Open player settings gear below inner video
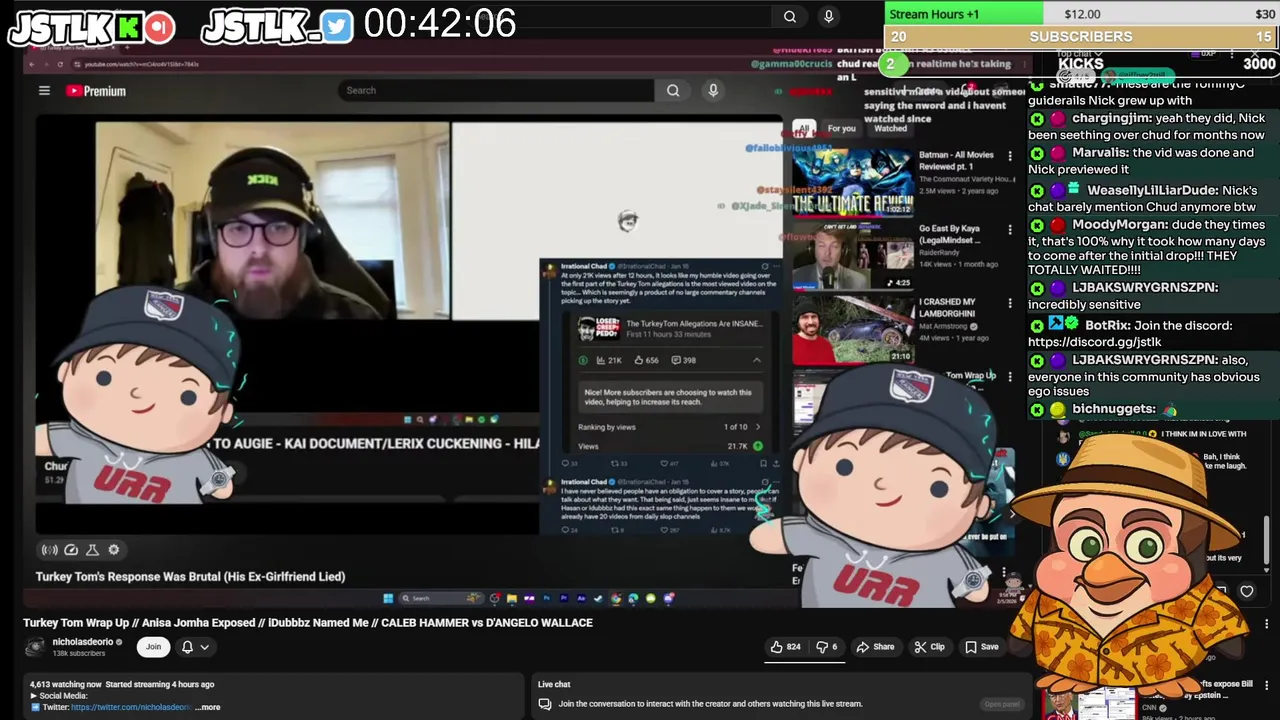 pos(113,550)
